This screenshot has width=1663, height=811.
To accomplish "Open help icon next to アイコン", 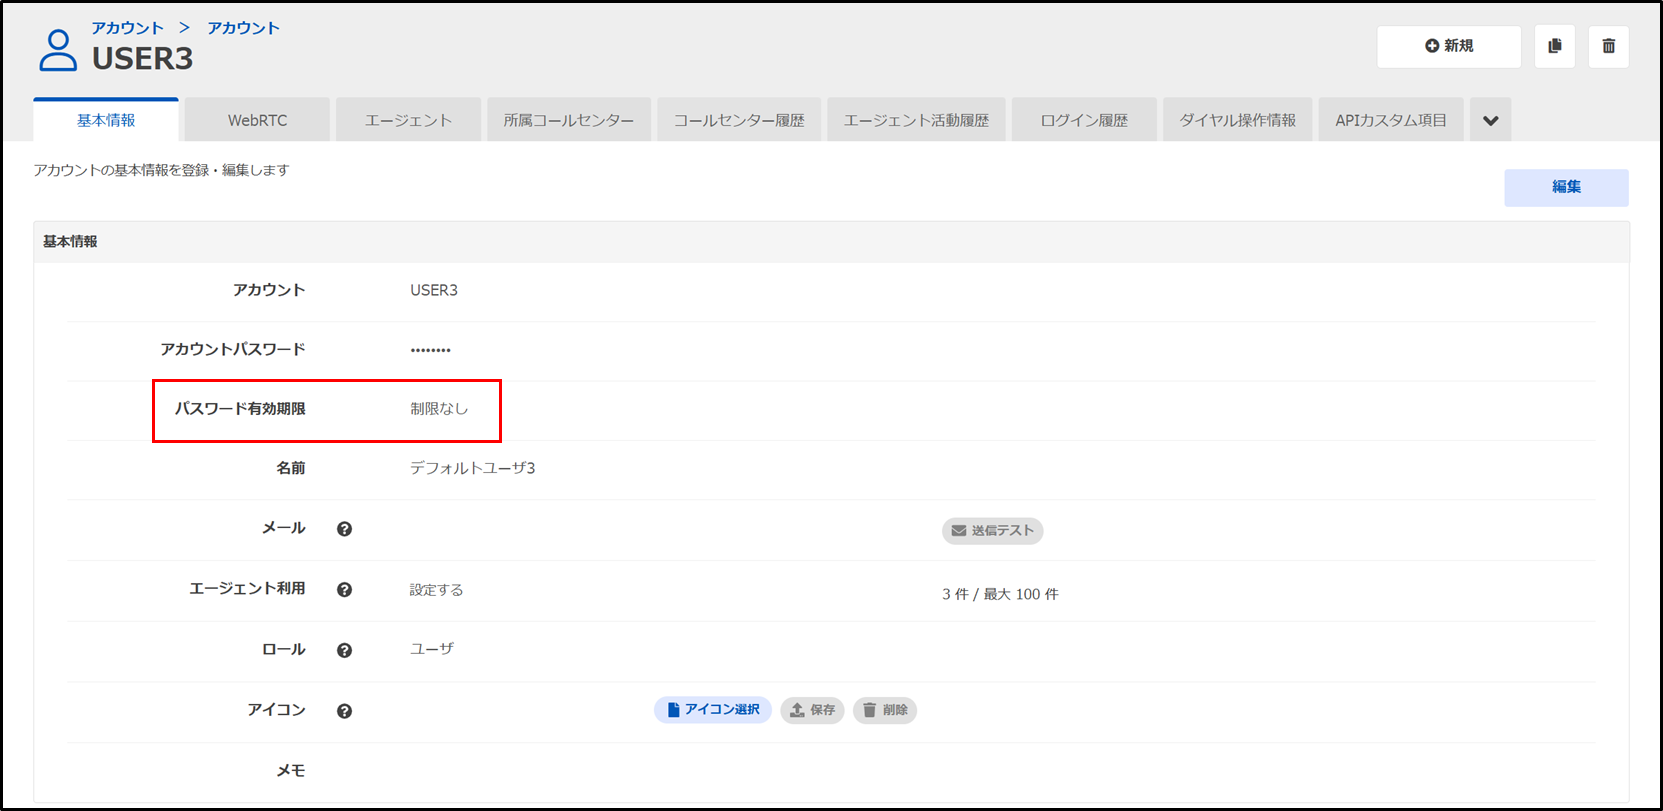I will point(344,711).
